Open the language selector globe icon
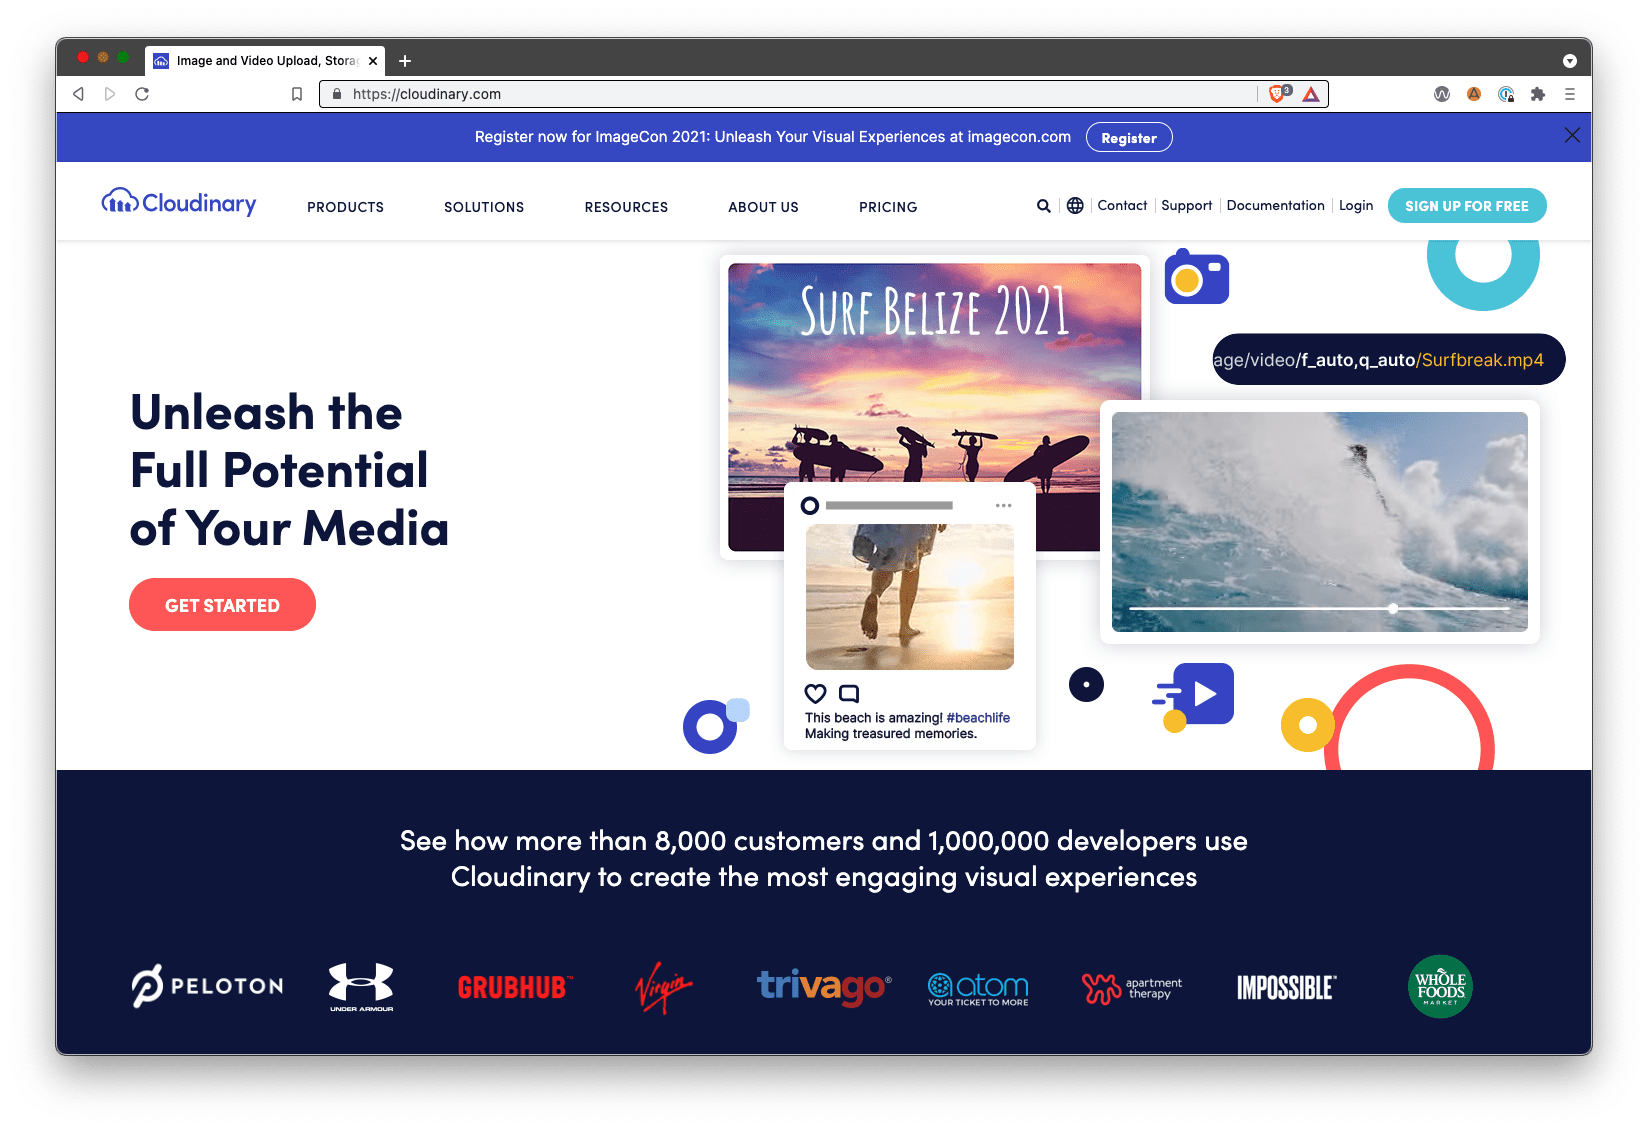 (1075, 205)
